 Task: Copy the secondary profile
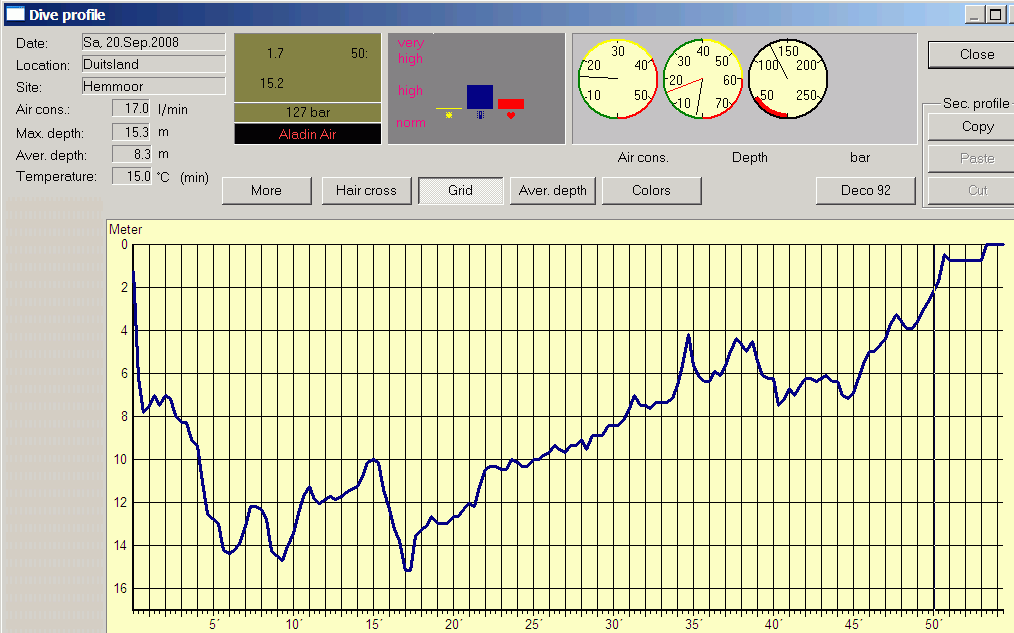[x=971, y=127]
